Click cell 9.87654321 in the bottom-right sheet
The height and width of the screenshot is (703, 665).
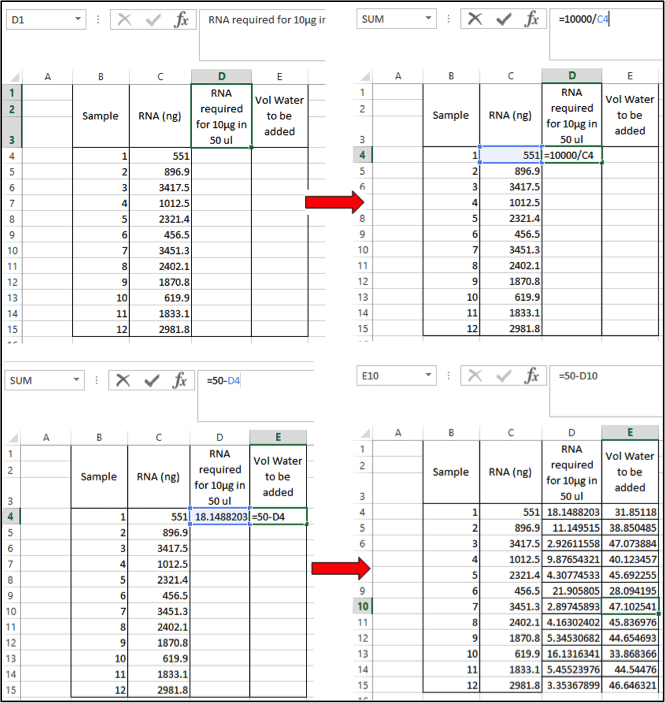572,559
